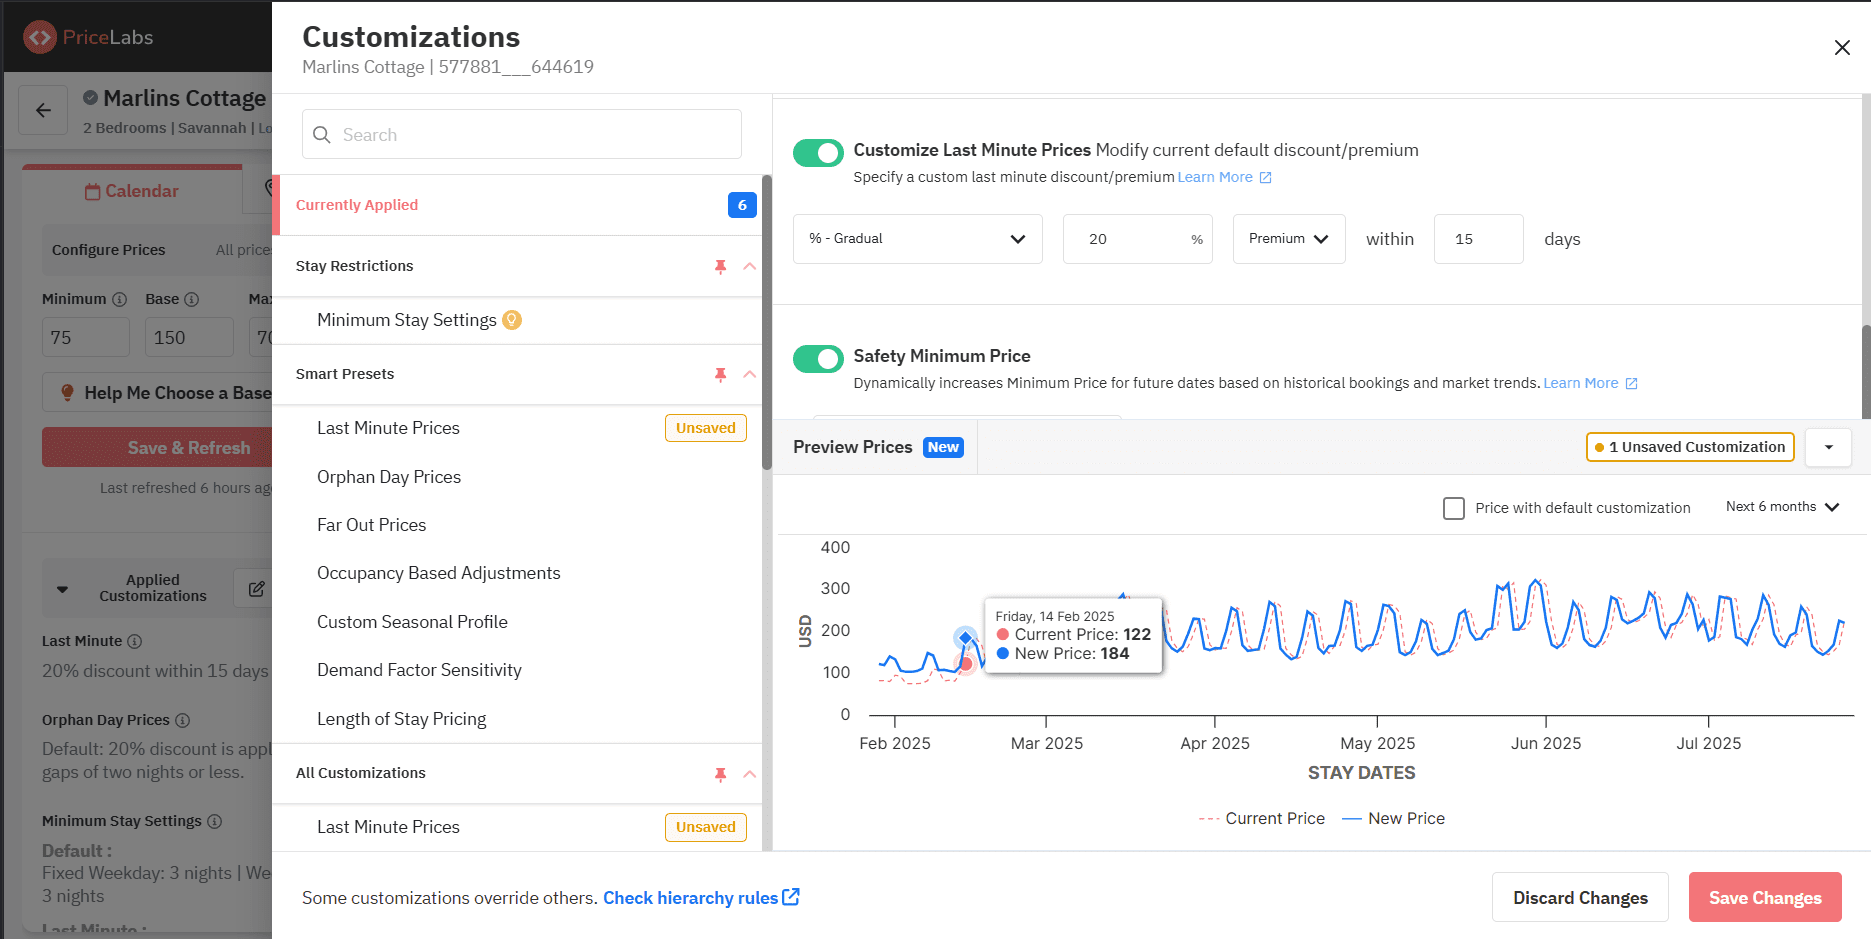Image resolution: width=1871 pixels, height=939 pixels.
Task: Turn off Safety Minimum Price
Action: click(x=818, y=358)
